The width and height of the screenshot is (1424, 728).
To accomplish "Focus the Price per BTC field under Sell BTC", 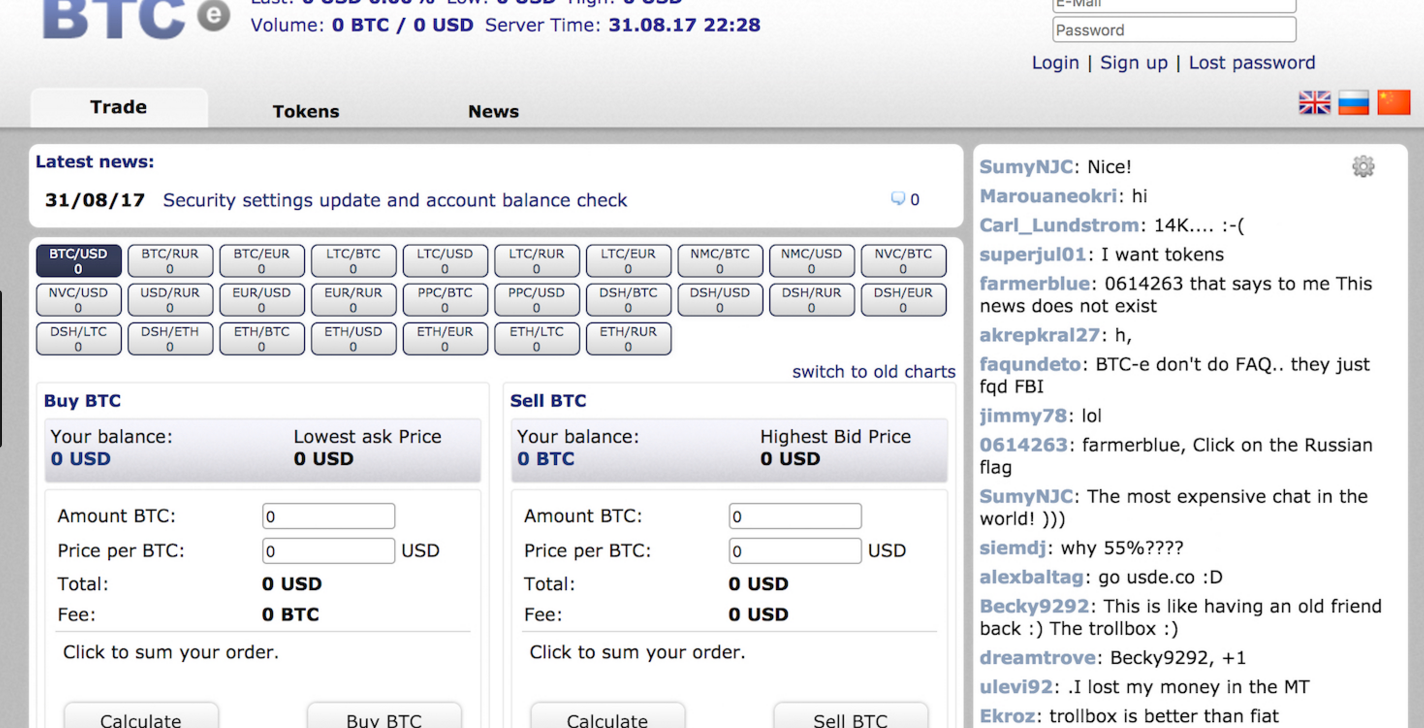I will (x=795, y=551).
